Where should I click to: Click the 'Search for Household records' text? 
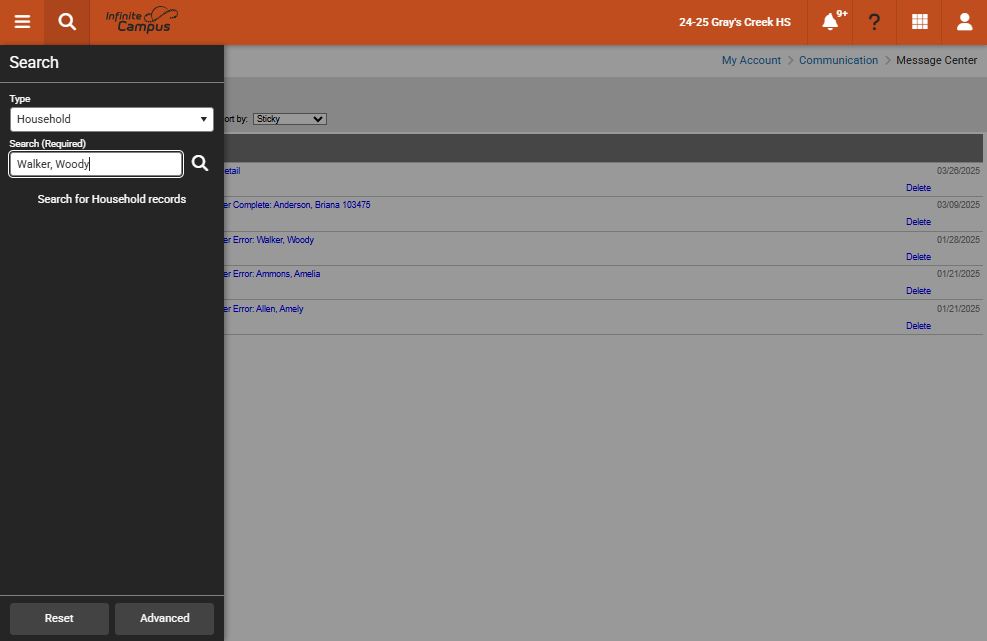[x=111, y=199]
